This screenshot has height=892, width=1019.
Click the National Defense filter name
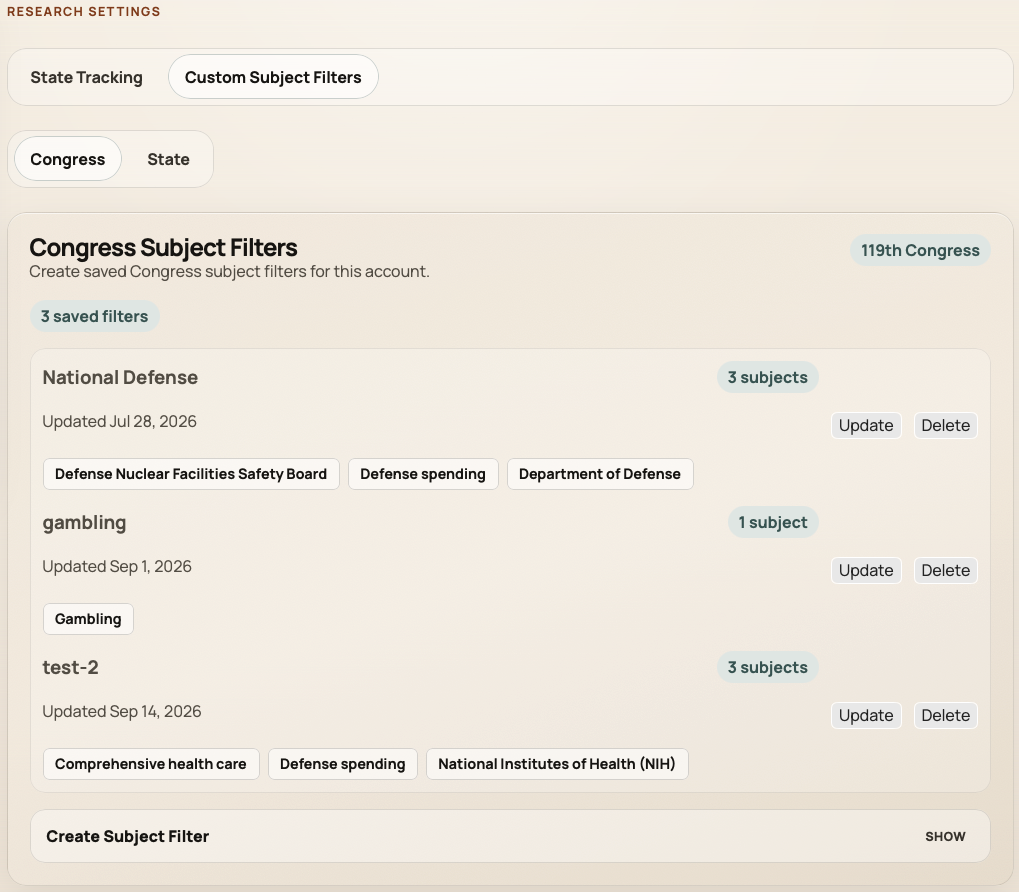(x=120, y=377)
